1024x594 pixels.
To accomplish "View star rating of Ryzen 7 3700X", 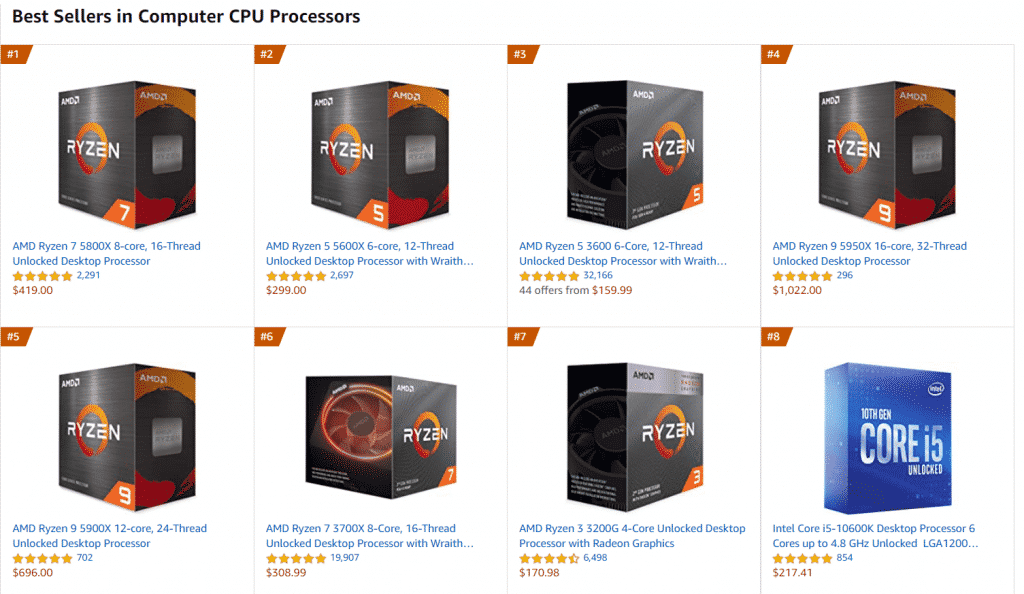I will [296, 559].
